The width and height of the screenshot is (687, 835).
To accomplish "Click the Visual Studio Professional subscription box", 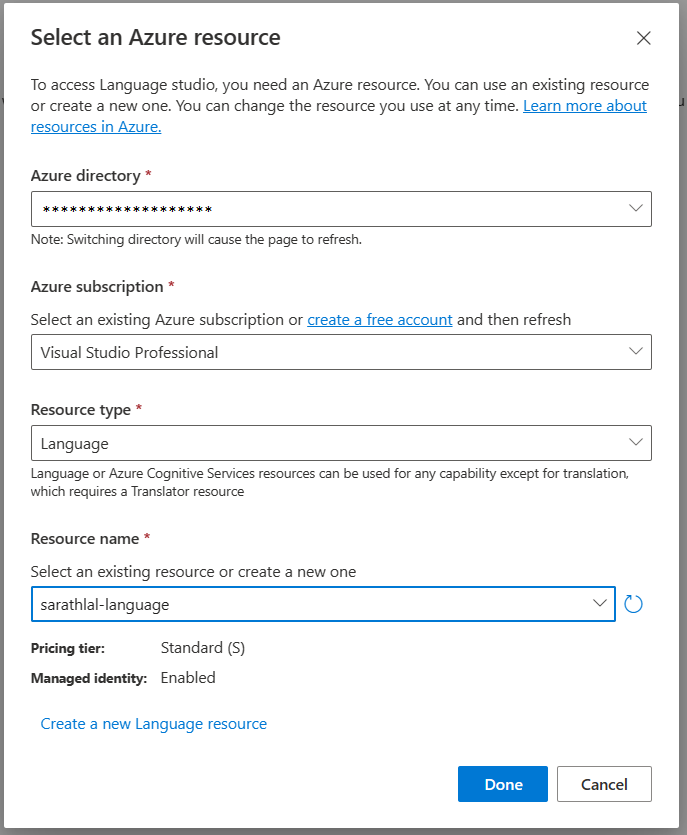I will click(x=300, y=352).
